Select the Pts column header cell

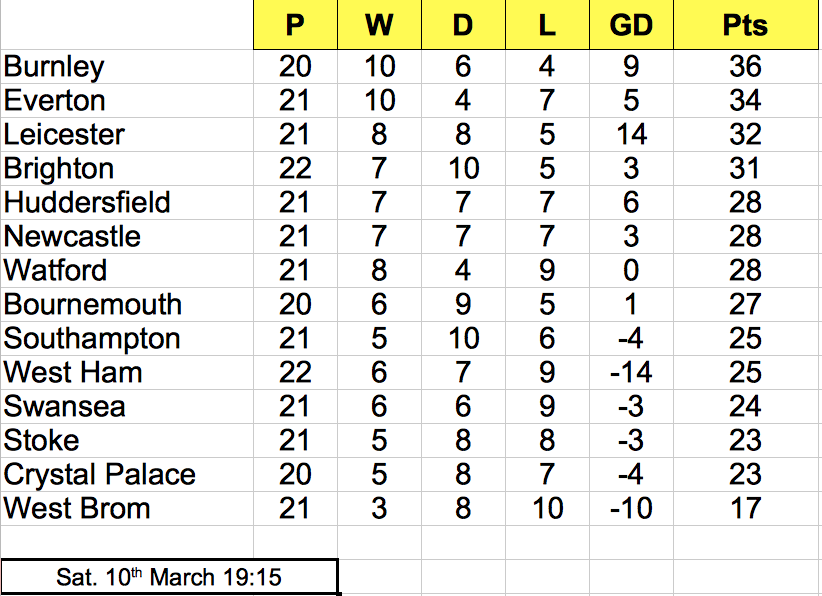[745, 25]
